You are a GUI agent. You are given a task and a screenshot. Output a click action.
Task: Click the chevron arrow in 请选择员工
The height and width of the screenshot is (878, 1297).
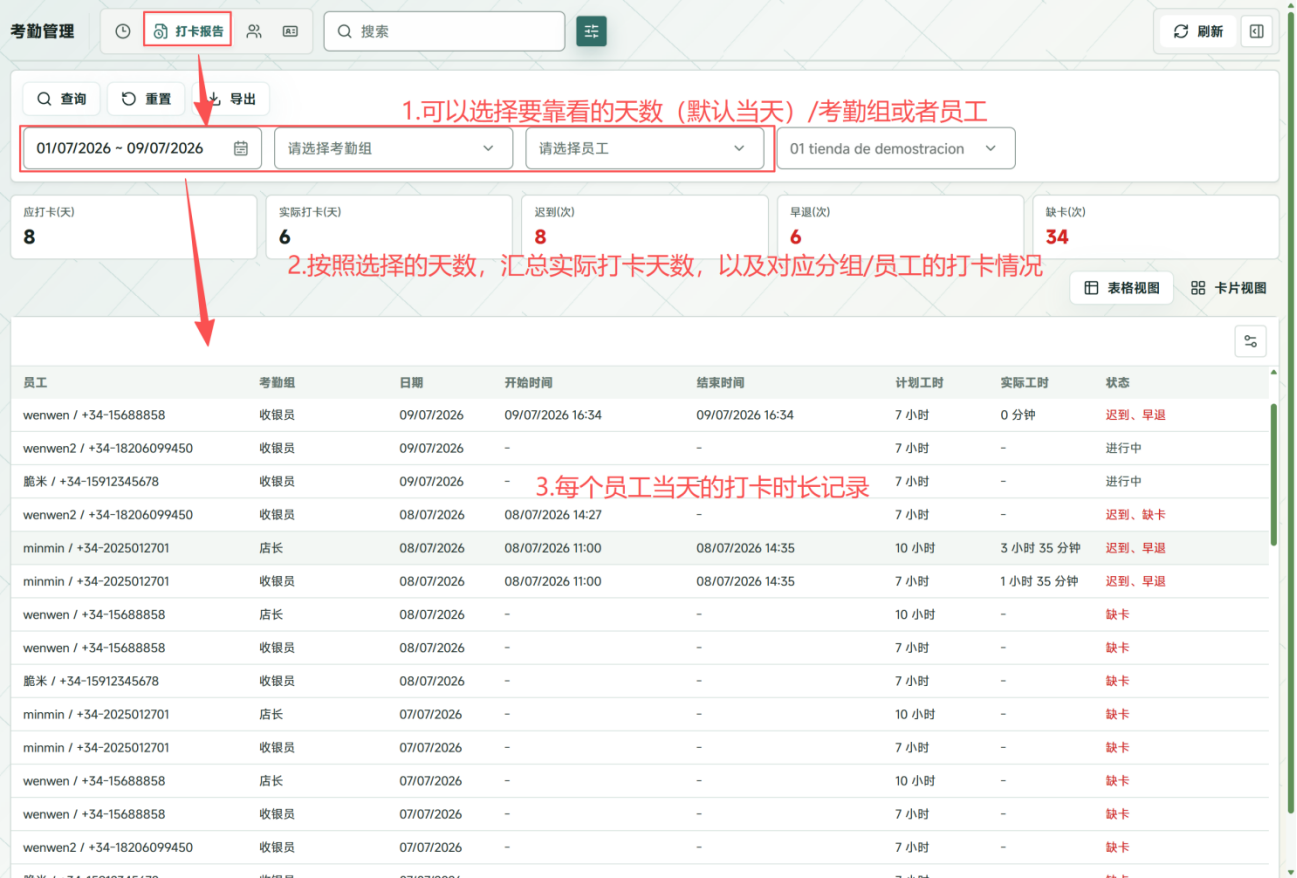tap(740, 148)
